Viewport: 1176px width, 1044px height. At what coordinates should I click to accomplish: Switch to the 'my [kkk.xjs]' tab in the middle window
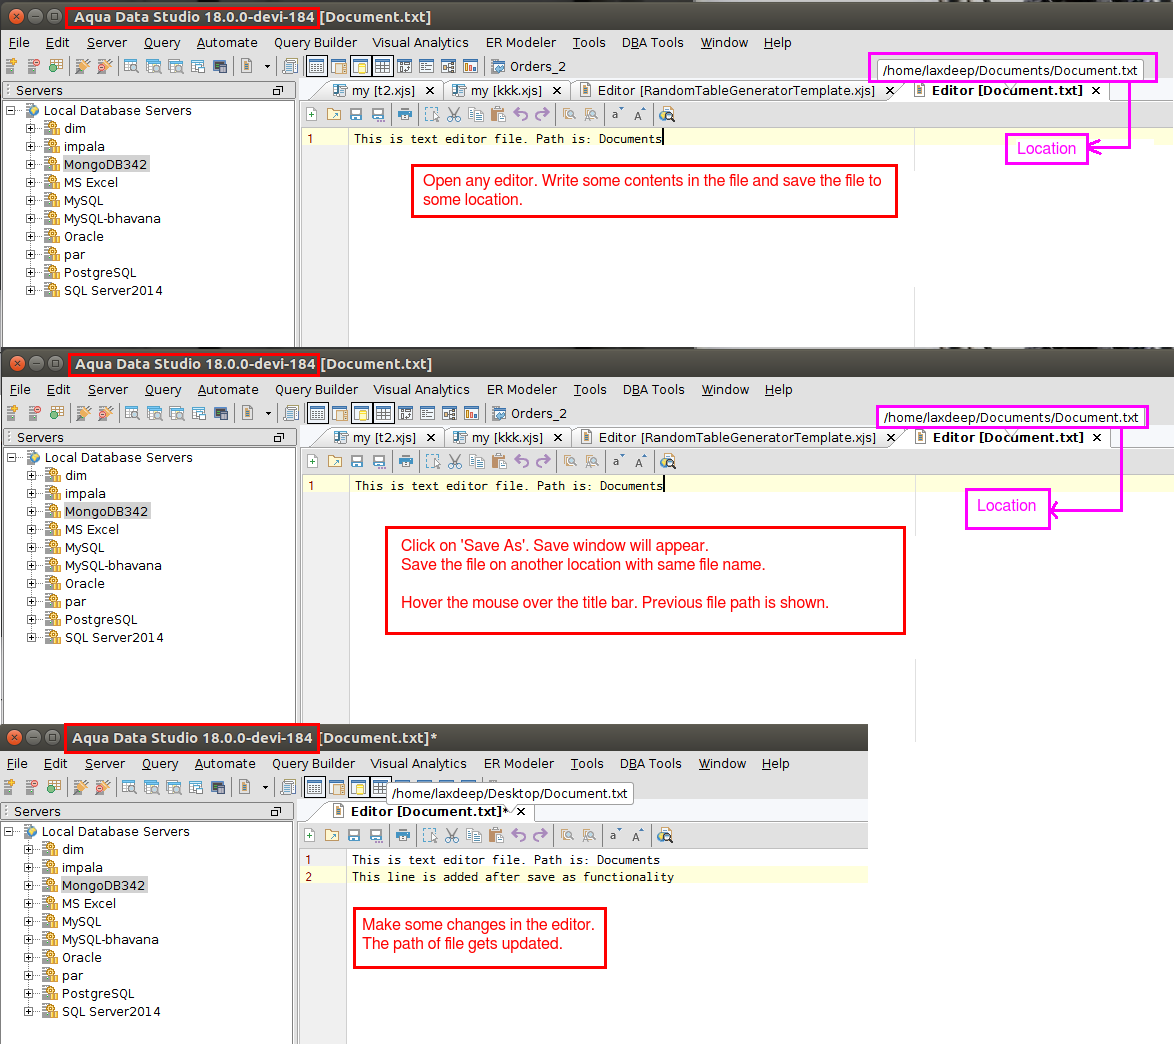(x=507, y=438)
